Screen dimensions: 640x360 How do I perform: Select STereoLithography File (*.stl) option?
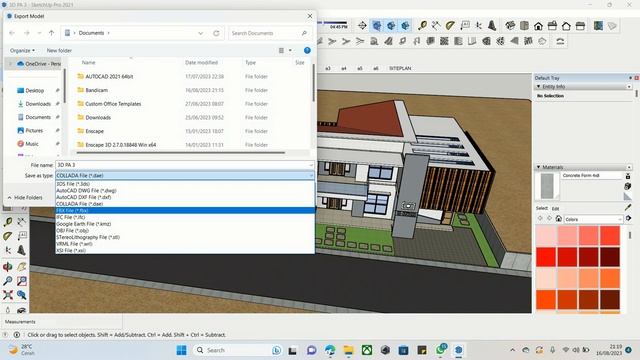(x=185, y=237)
